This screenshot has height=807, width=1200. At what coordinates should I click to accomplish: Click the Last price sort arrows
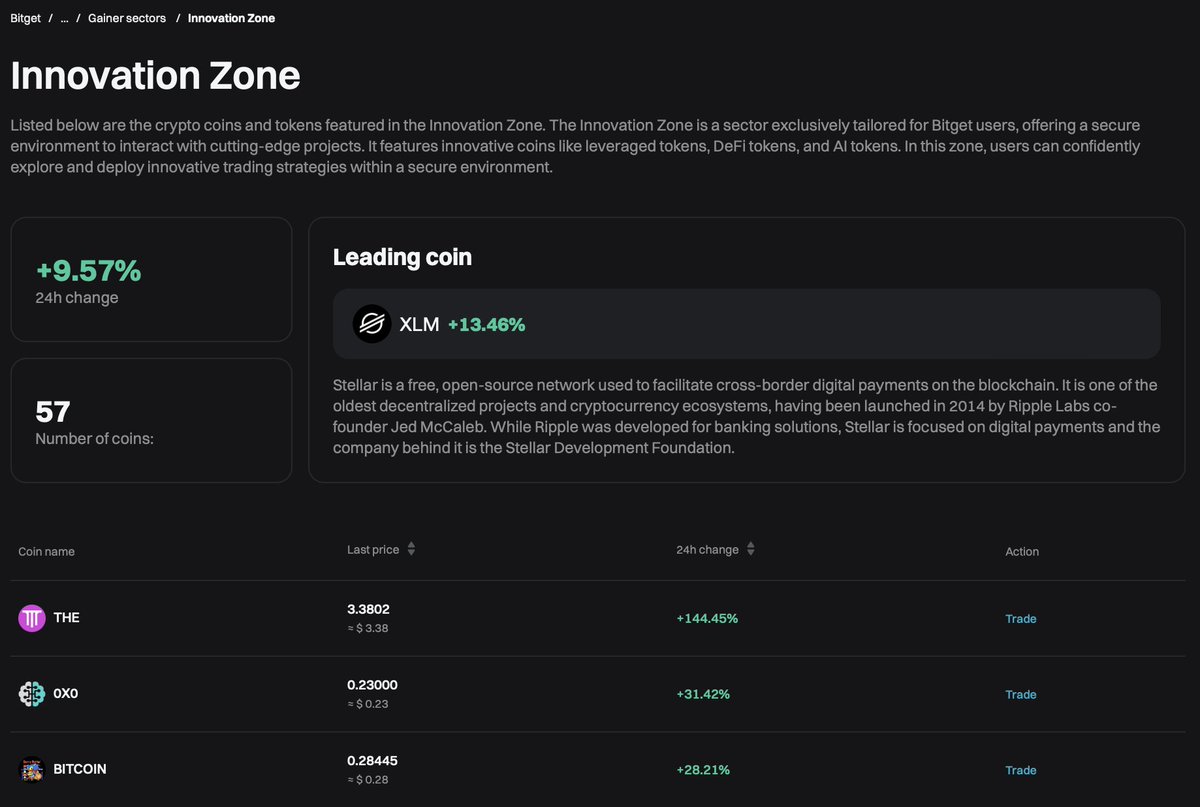tap(411, 548)
